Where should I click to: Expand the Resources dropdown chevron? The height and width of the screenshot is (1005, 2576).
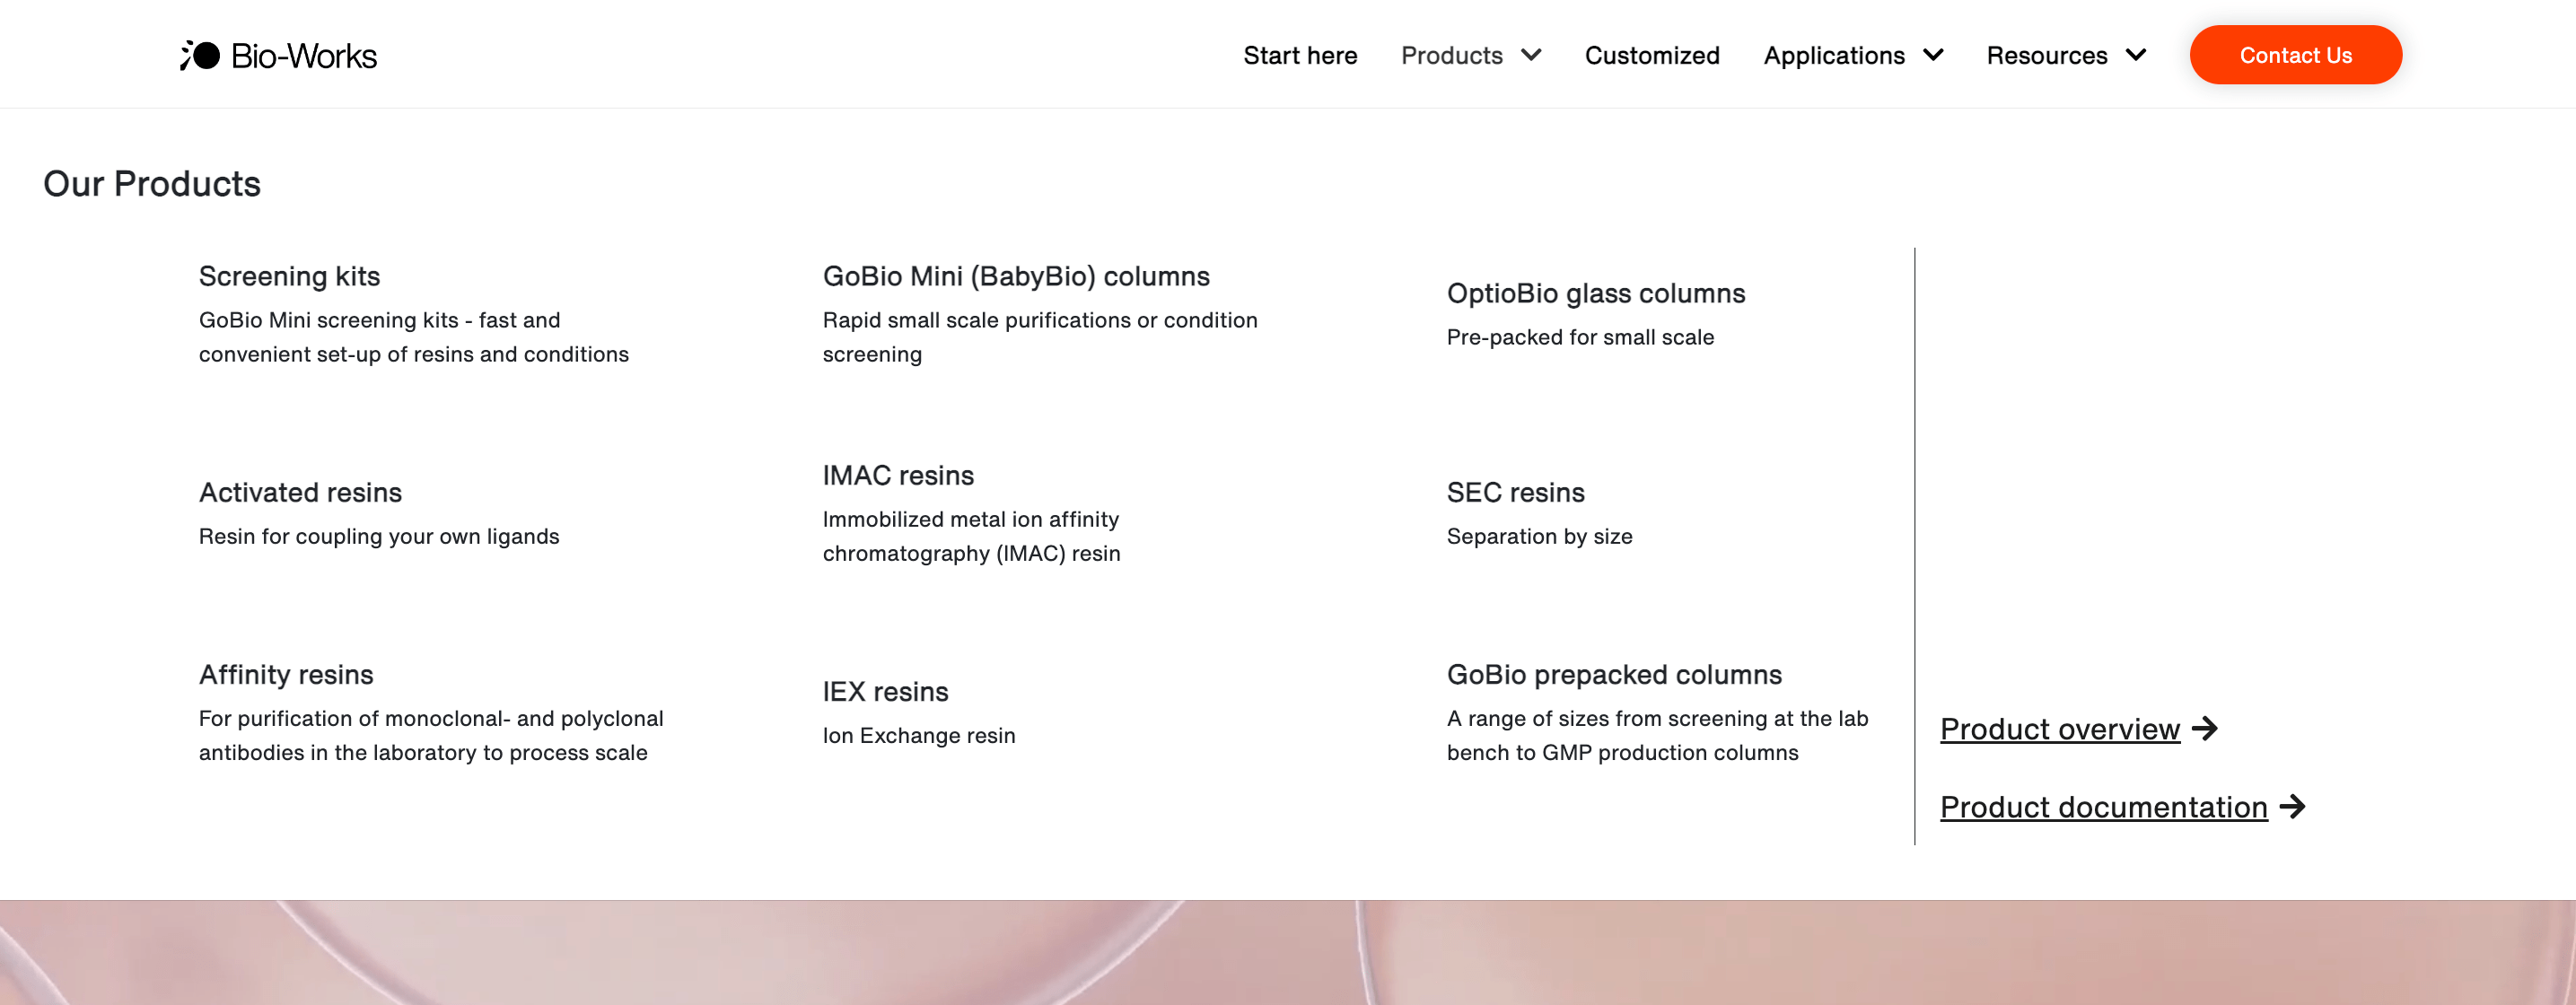coord(2135,55)
